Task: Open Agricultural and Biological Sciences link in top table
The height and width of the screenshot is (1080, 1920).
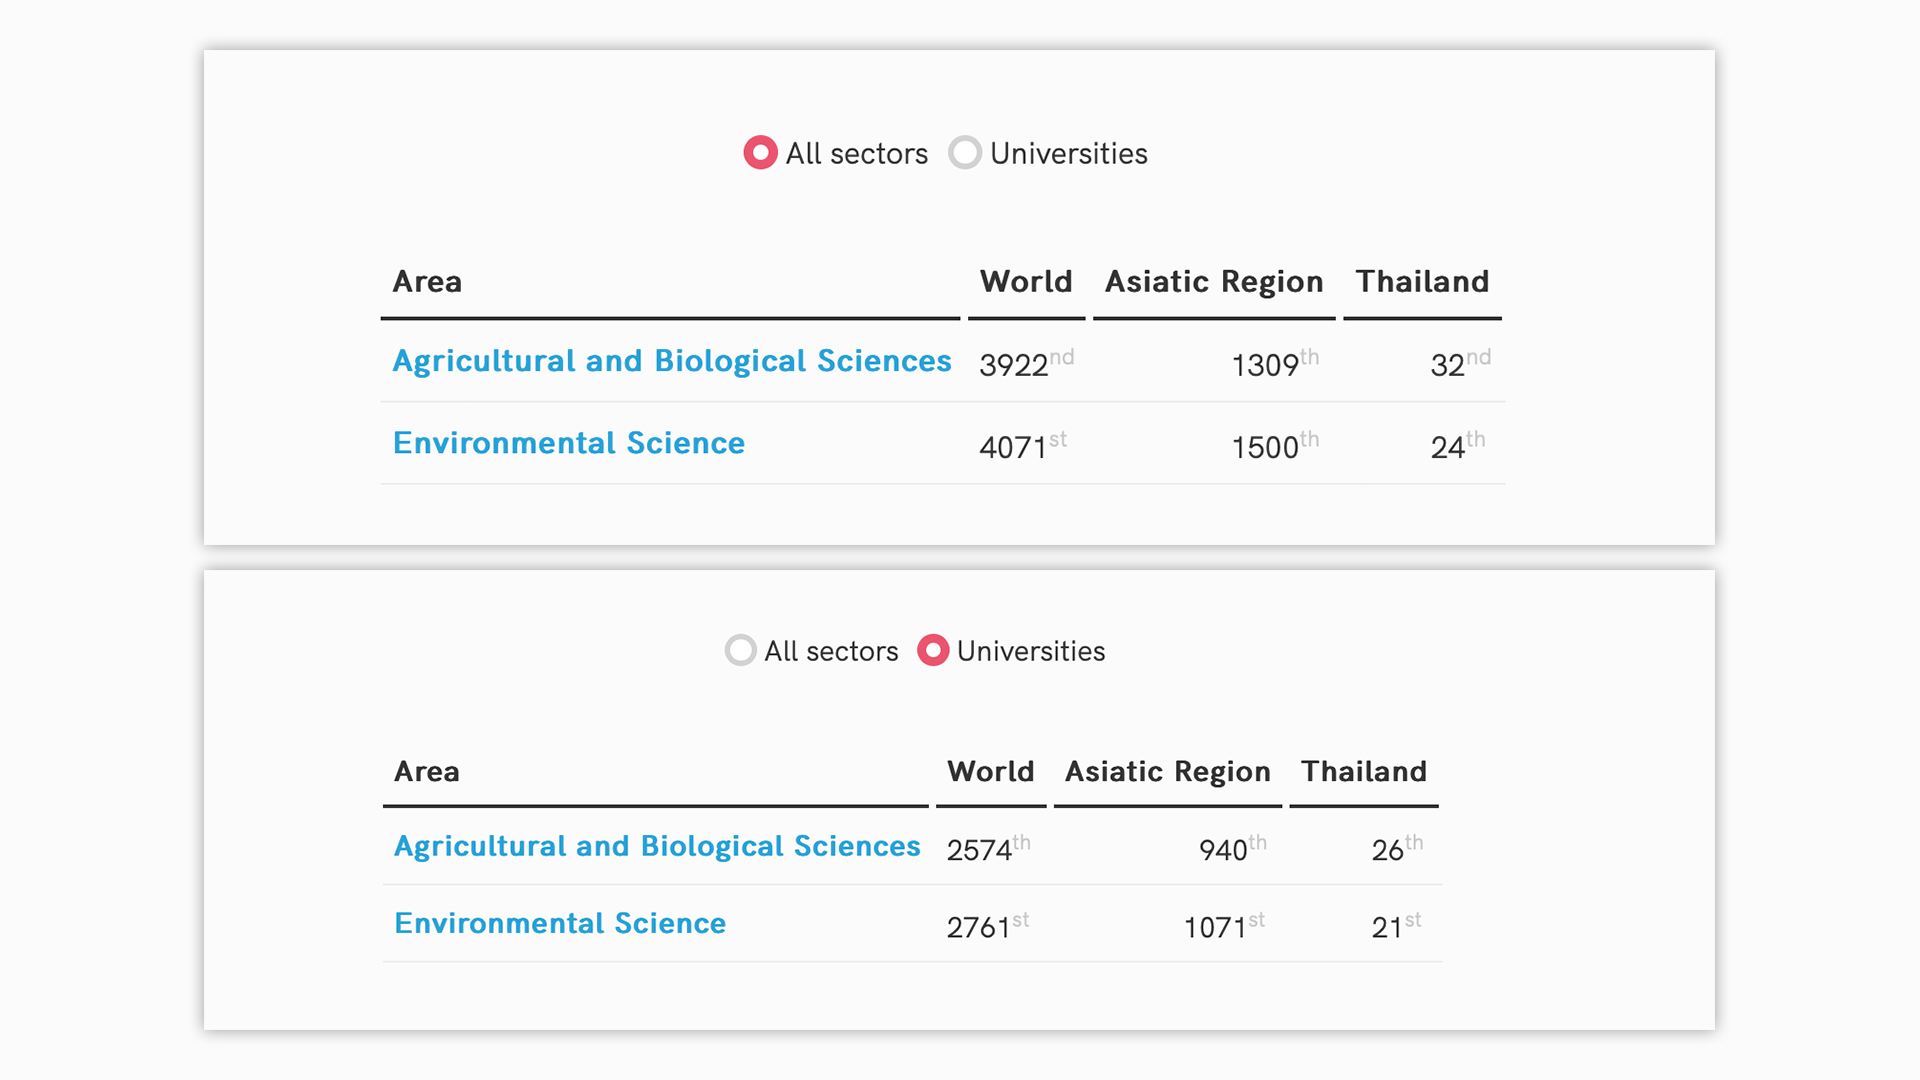Action: pos(672,361)
